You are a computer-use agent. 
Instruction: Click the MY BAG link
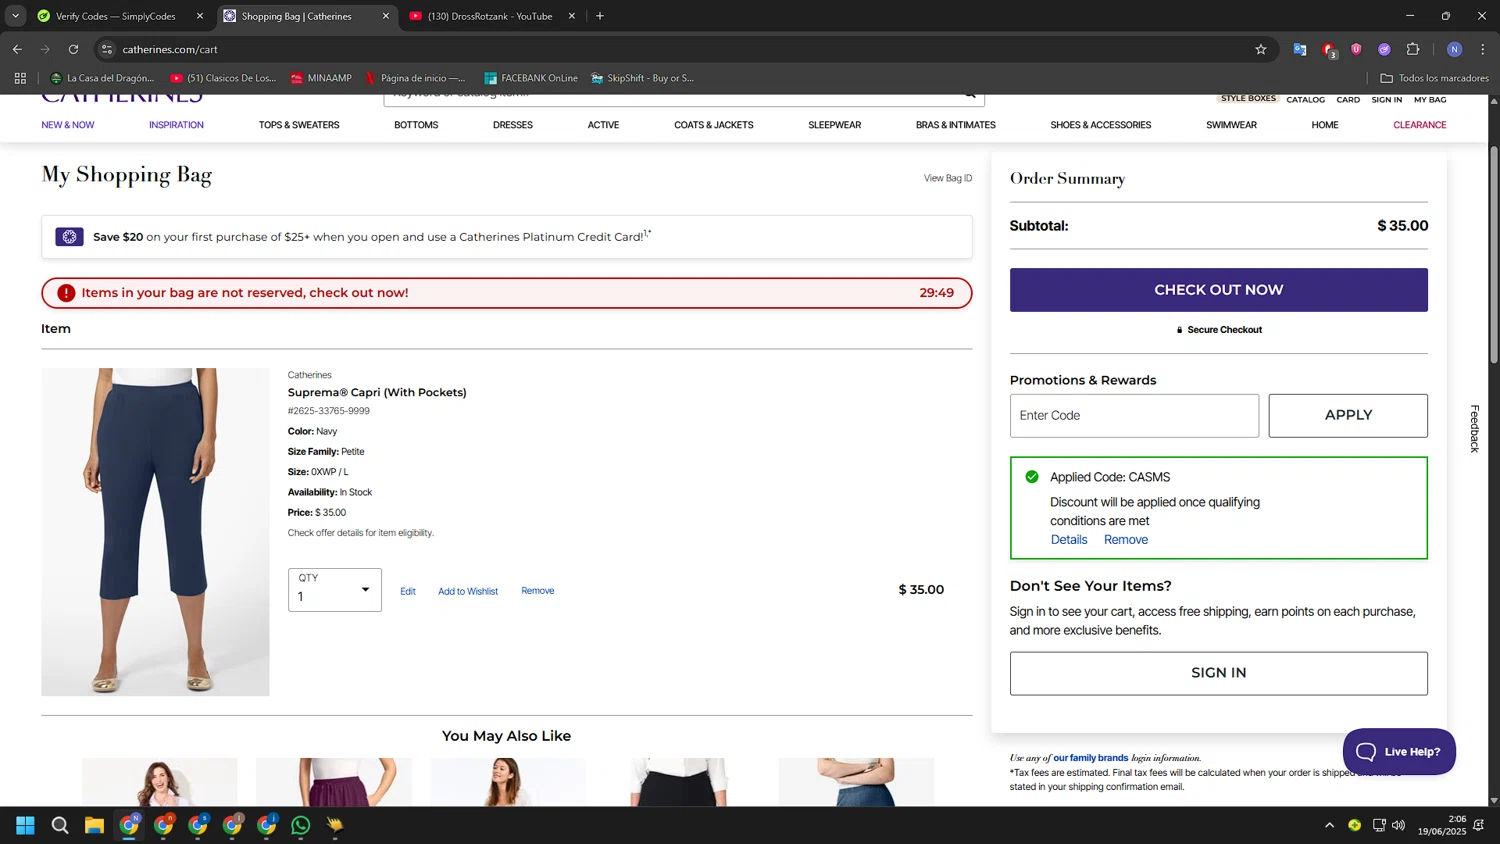[x=1430, y=100]
